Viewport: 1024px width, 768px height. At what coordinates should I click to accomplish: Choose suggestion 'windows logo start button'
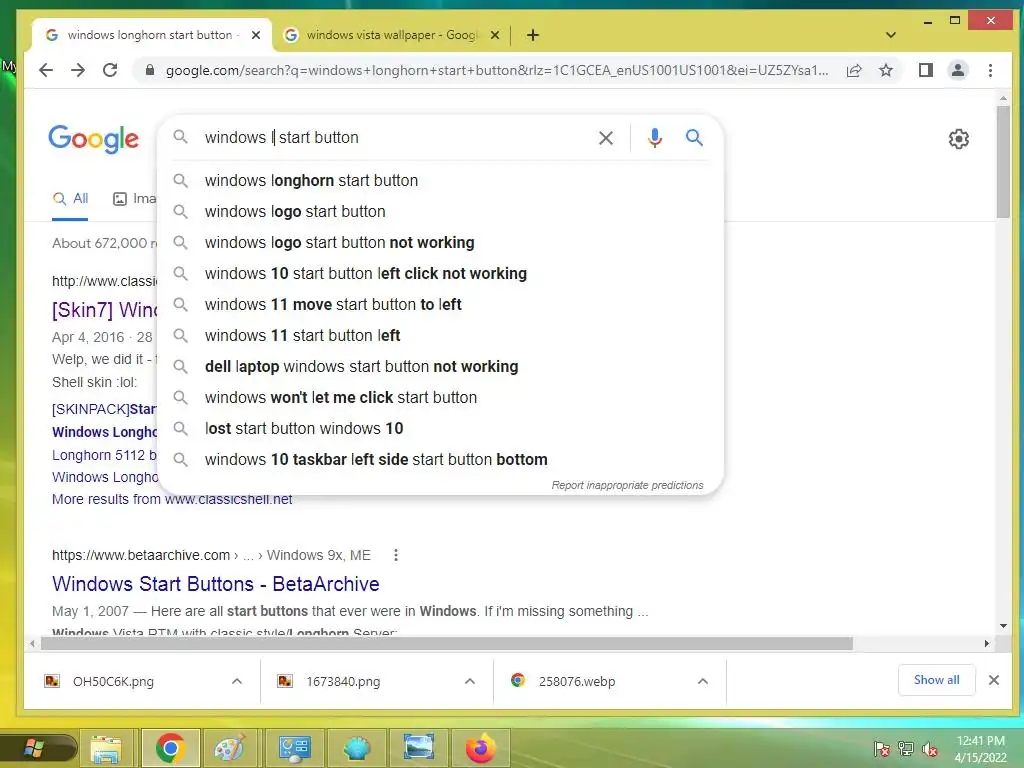click(441, 212)
